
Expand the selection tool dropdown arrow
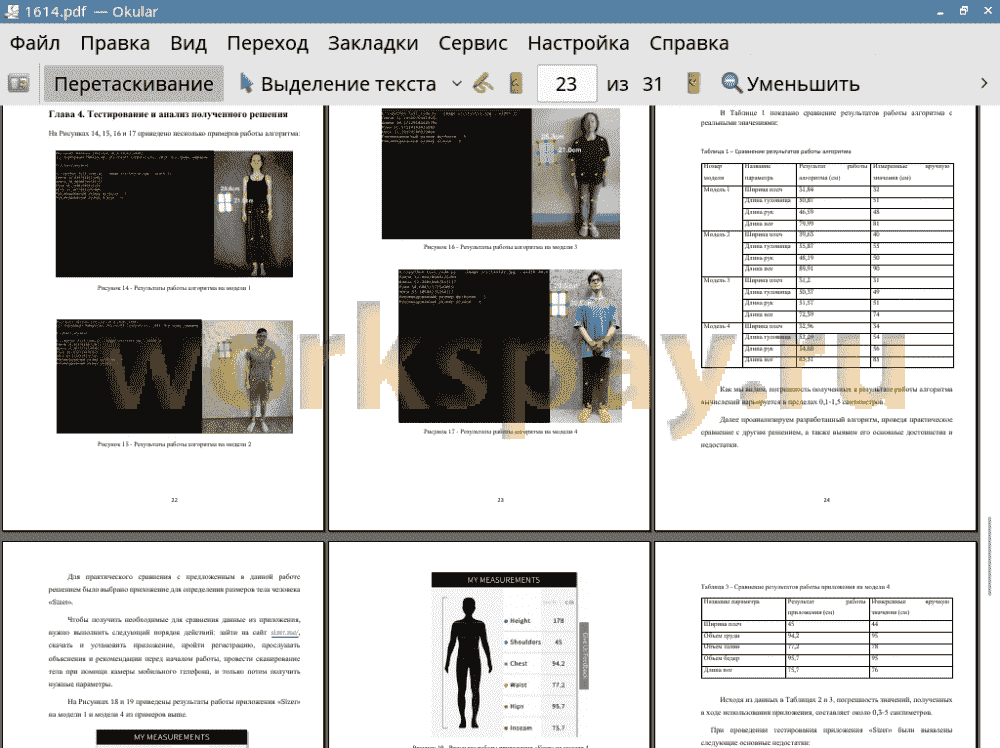pyautogui.click(x=457, y=84)
